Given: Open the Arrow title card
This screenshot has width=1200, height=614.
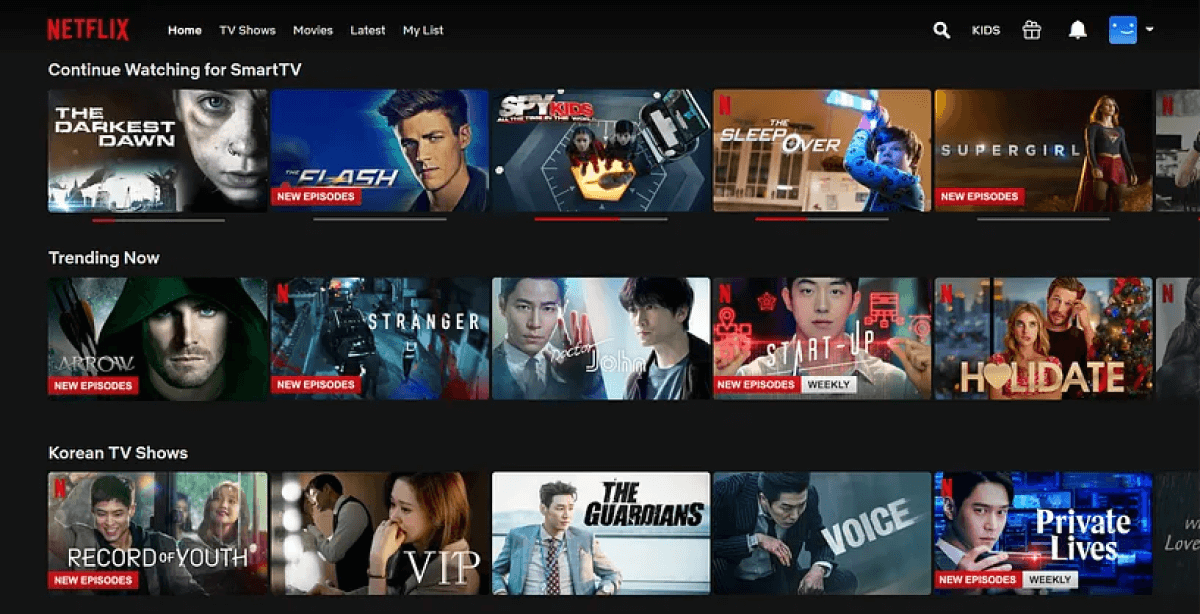Looking at the screenshot, I should (158, 339).
